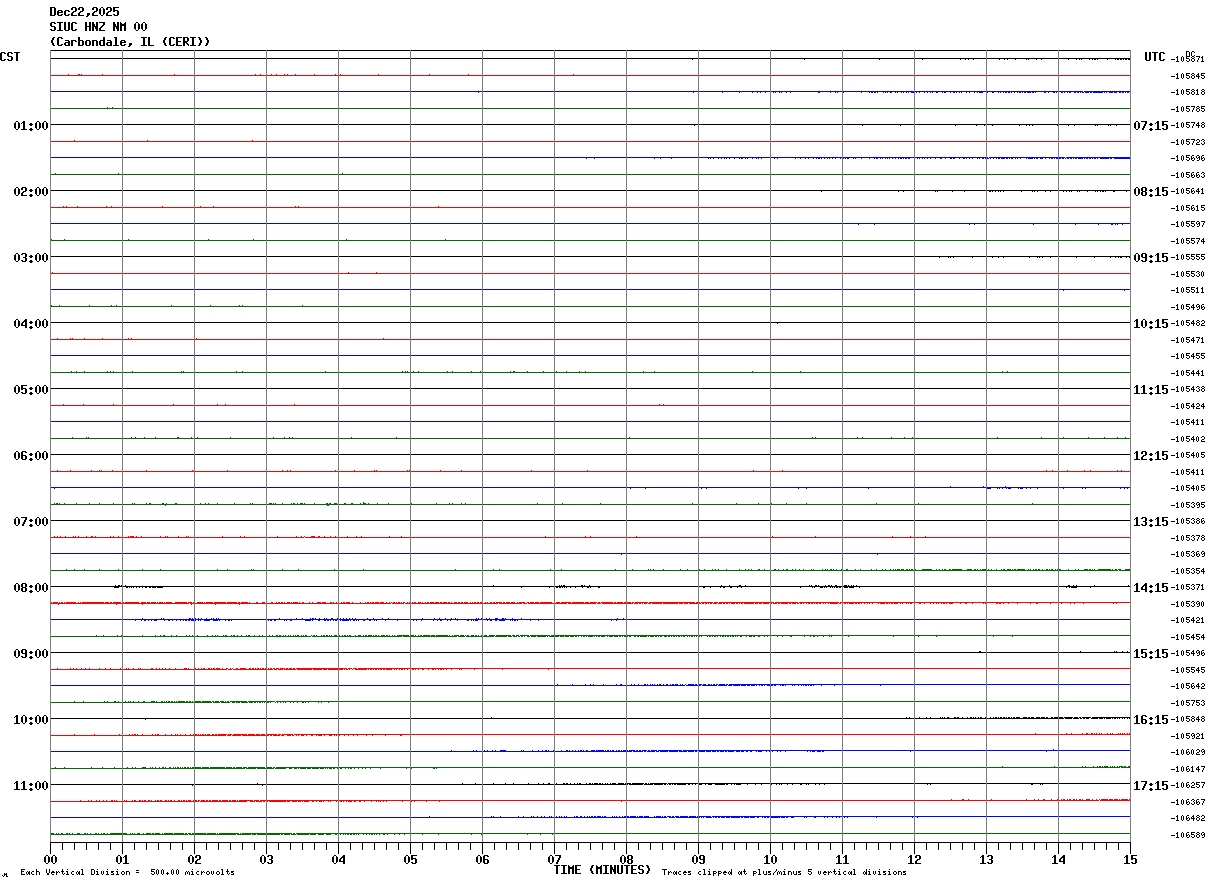Click the 16:15 UTC time label

click(x=1150, y=719)
